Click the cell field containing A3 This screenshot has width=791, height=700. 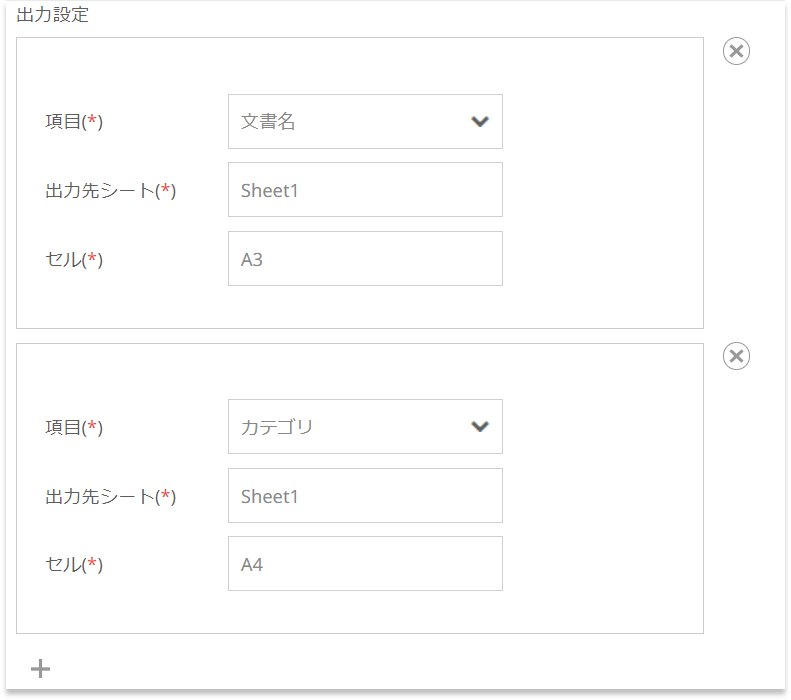point(365,259)
